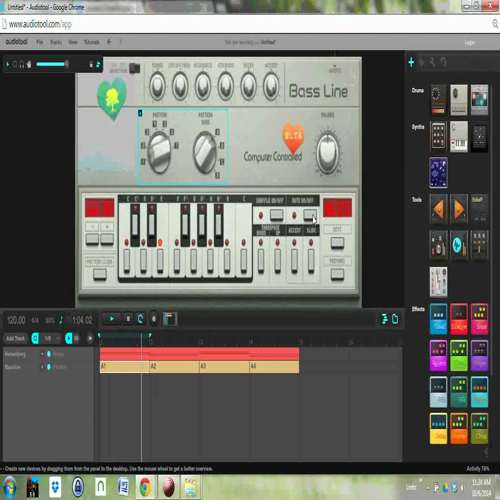Toggle the Bassline track mute switch

pyautogui.click(x=49, y=367)
